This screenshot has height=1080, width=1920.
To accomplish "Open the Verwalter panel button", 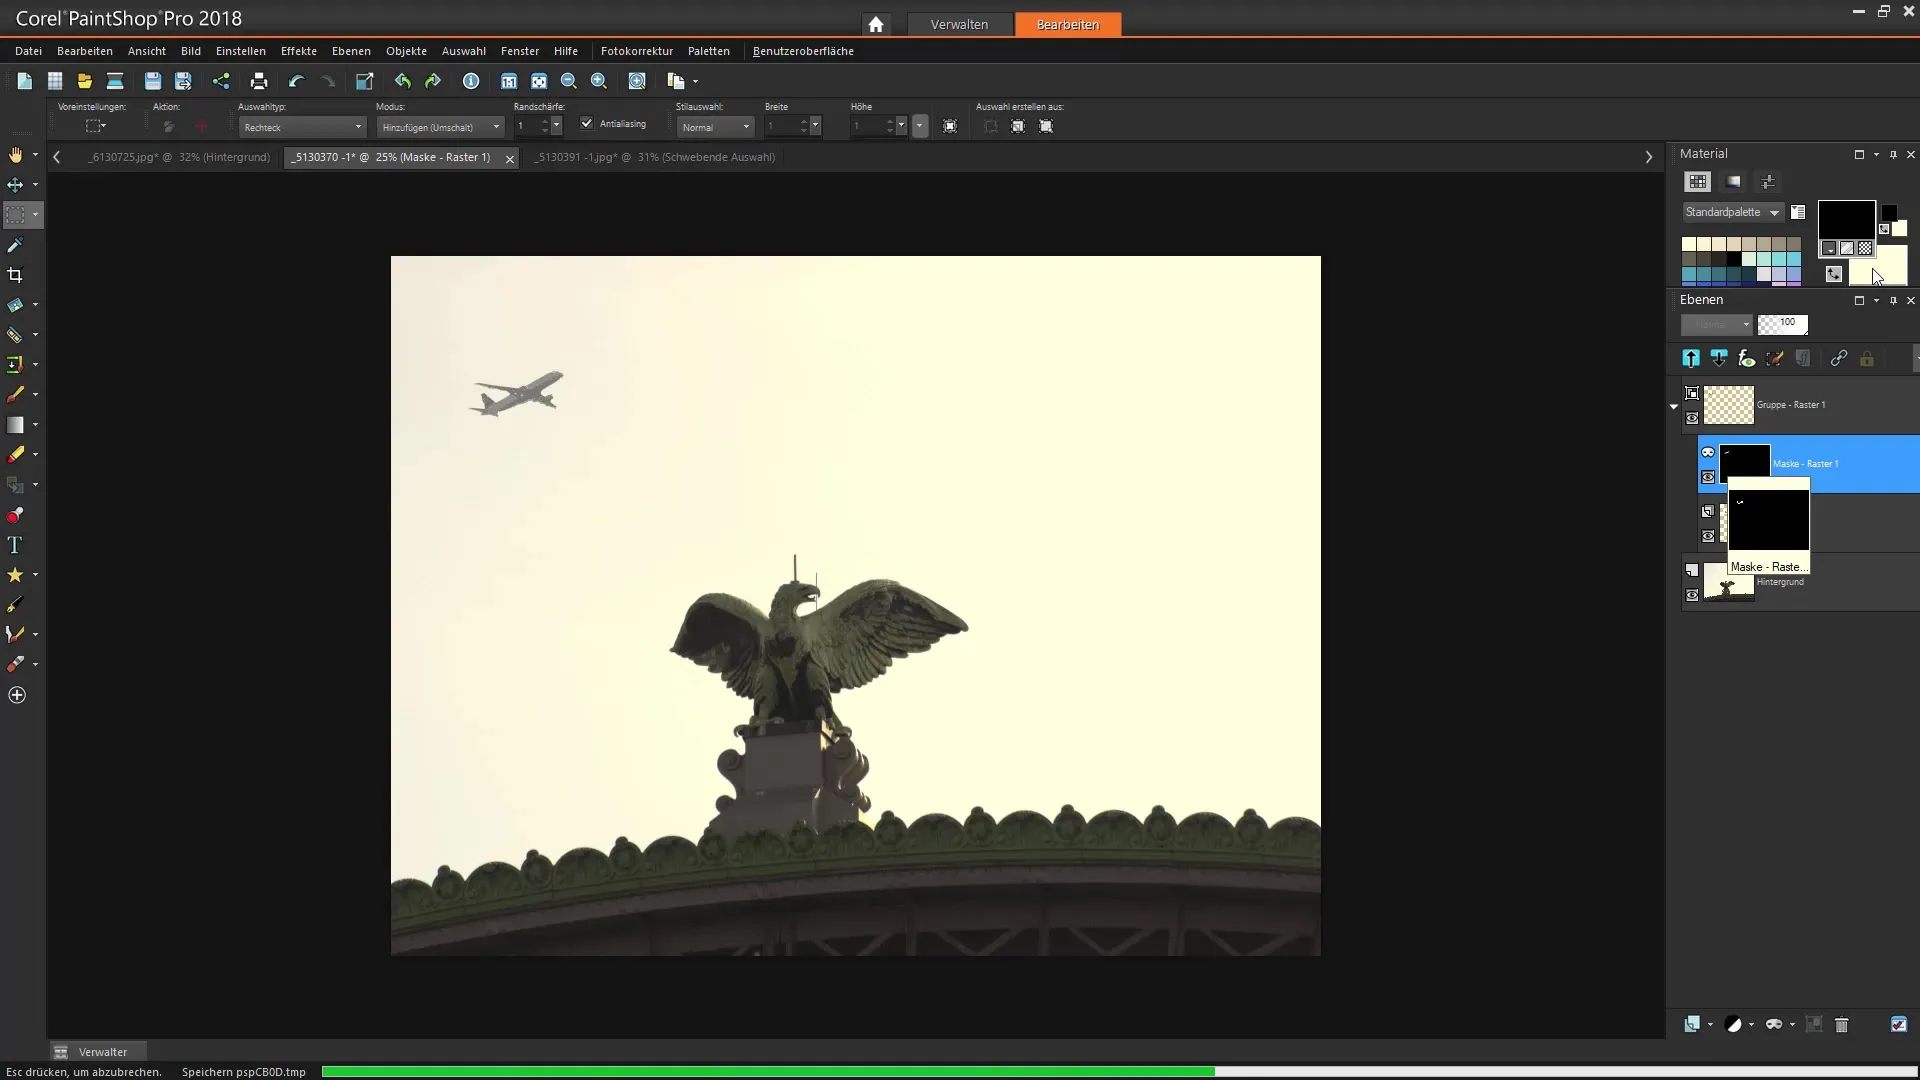I will click(97, 1052).
